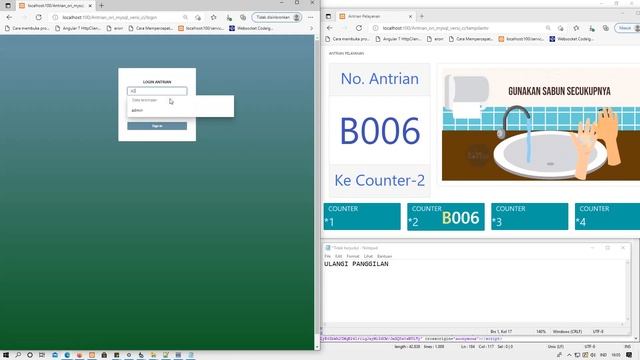Click the 'No. Antrian' header text
The image size is (640, 360).
[x=380, y=79]
